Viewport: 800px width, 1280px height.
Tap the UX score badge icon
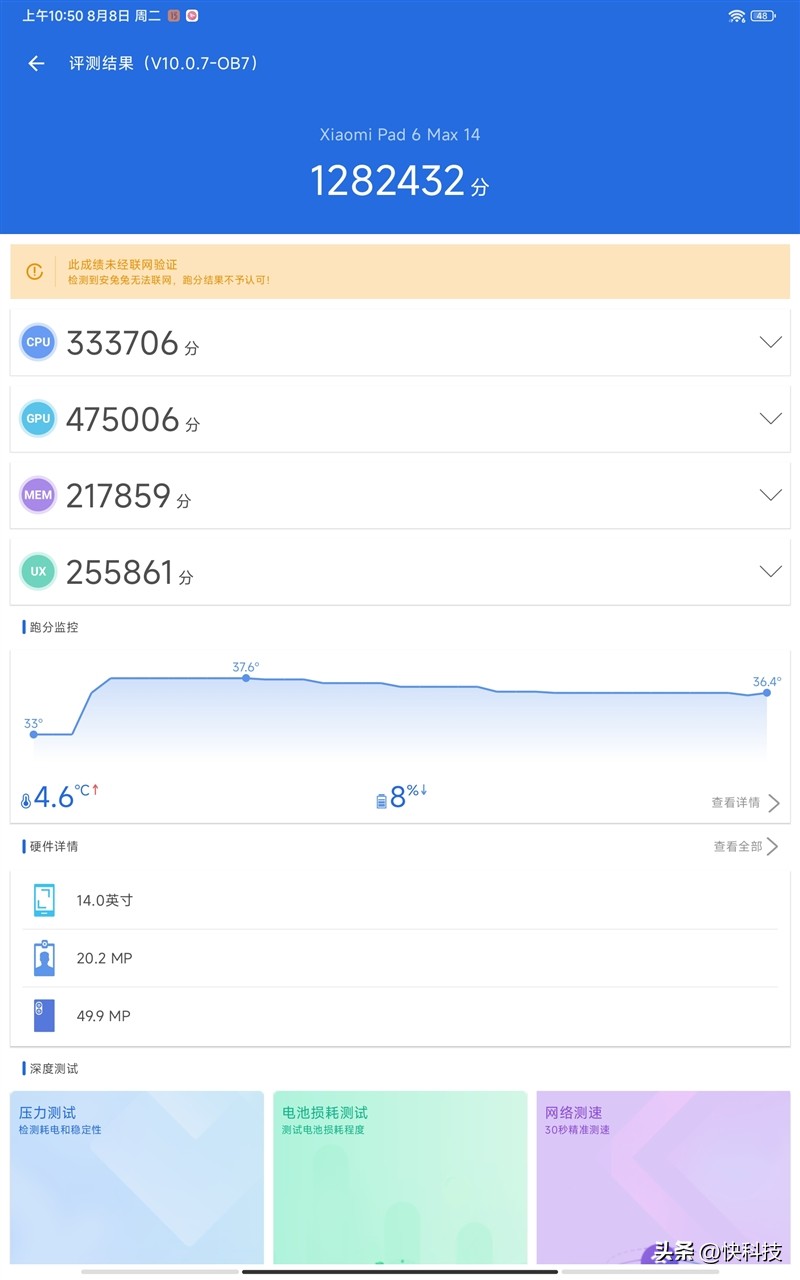click(x=38, y=572)
